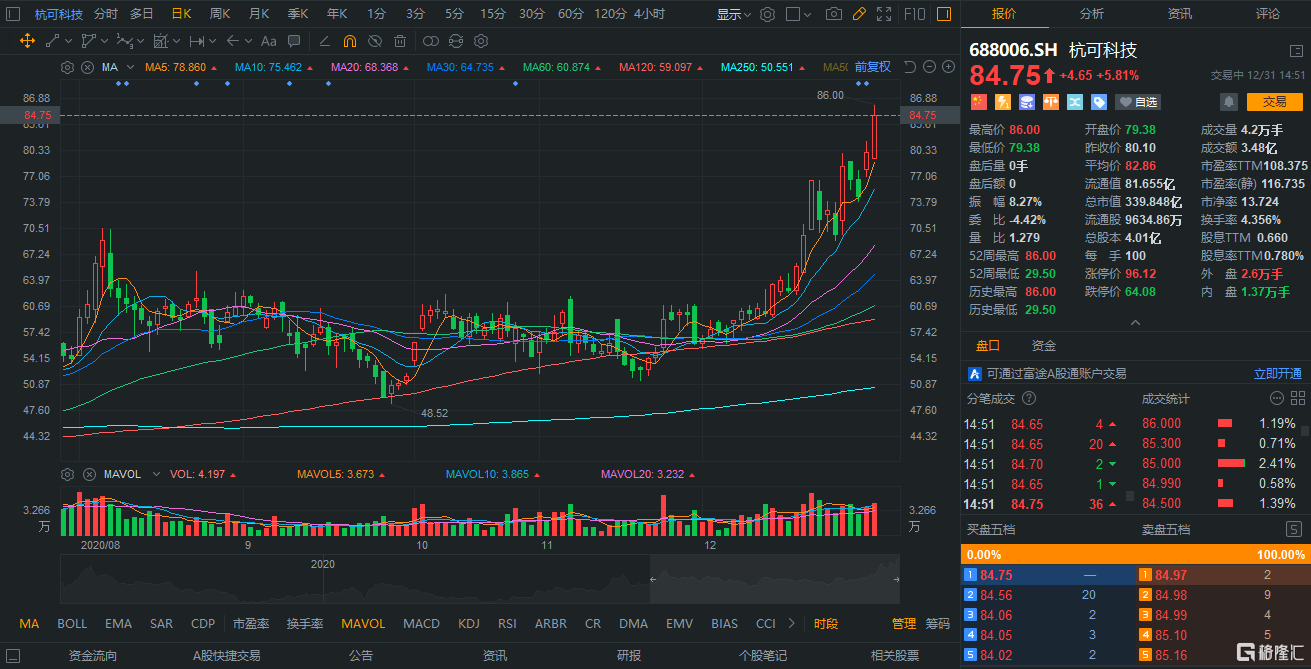Enter fullscreen chart mode
Screen dimensions: 1311x669
tap(882, 14)
